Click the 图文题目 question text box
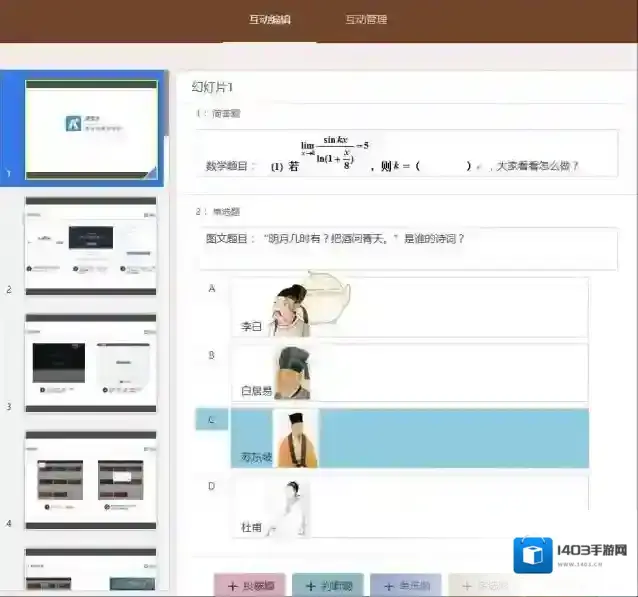The width and height of the screenshot is (638, 597). click(409, 248)
